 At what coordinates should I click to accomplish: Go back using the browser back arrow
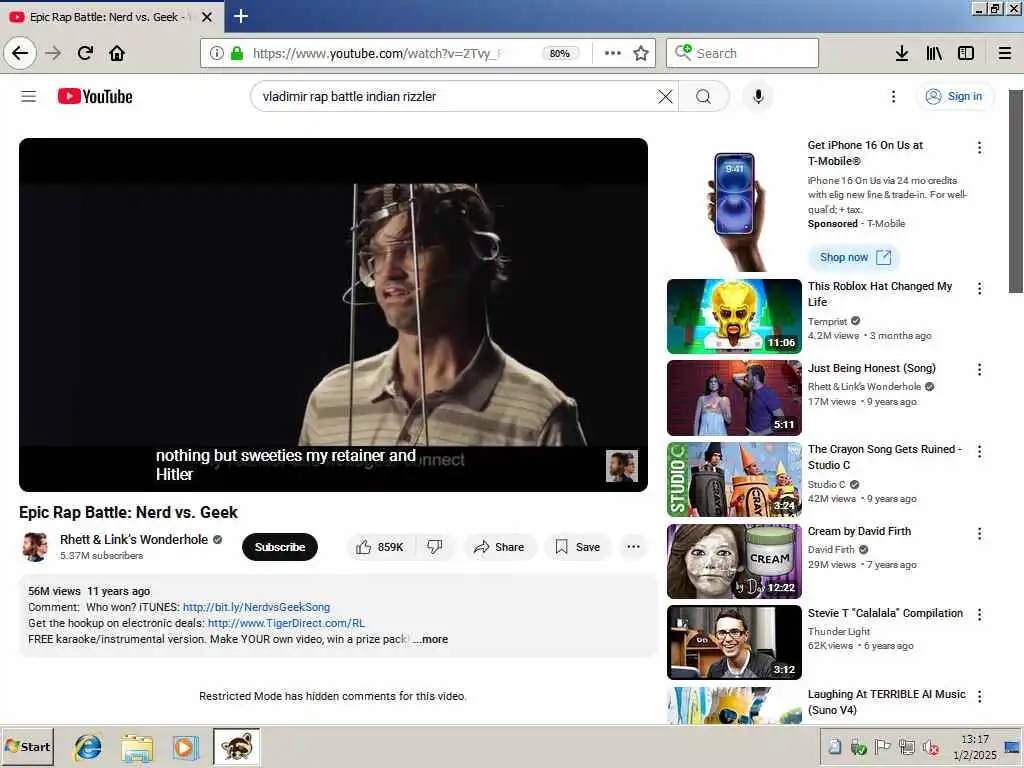(20, 53)
